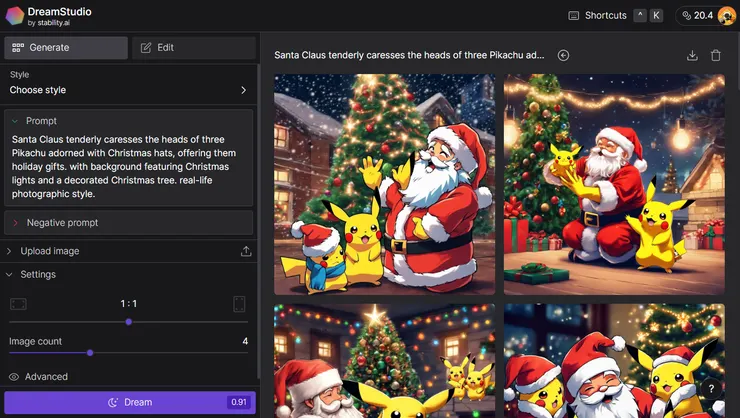Switch to the Generate tab
Image resolution: width=740 pixels, height=418 pixels.
point(66,48)
